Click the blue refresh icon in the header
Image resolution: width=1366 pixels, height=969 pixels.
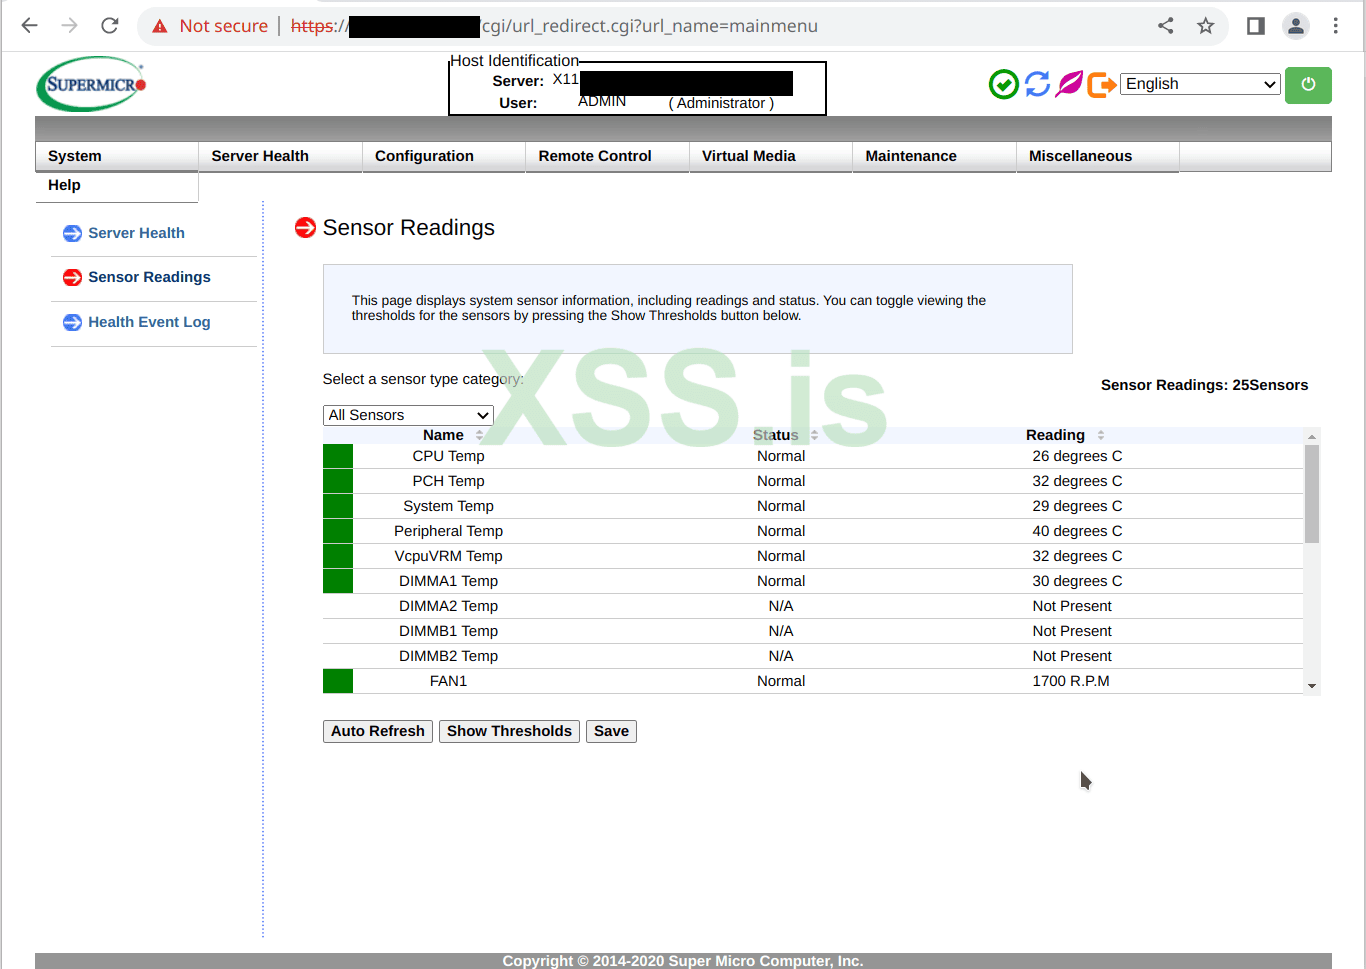[1037, 84]
